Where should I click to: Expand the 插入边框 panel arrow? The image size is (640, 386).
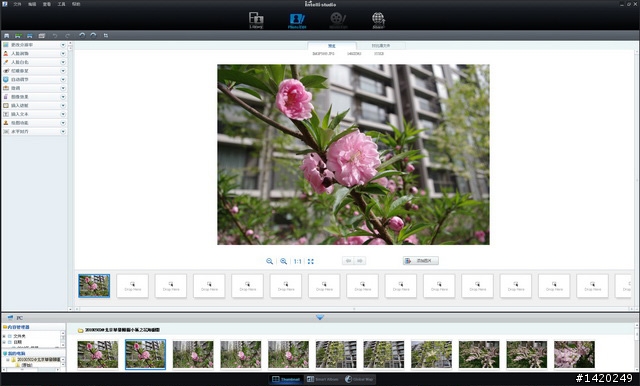point(63,106)
